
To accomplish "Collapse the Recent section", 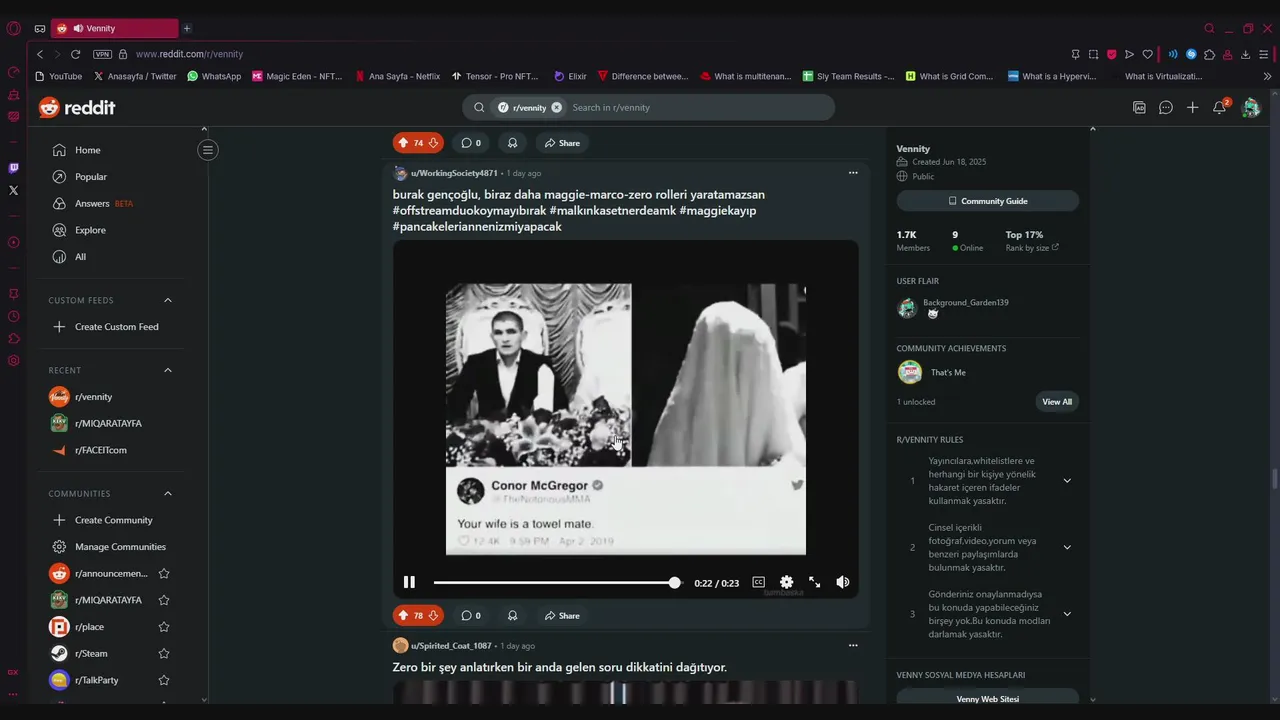I will point(168,370).
